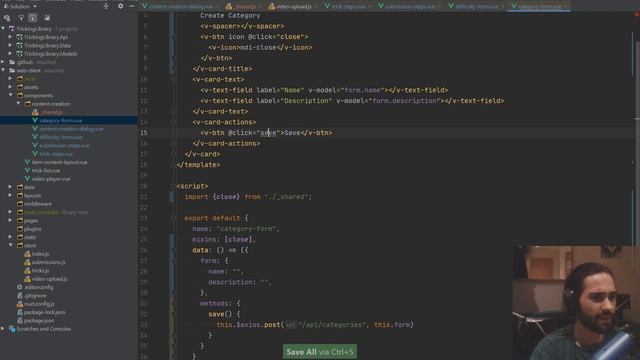Click the red error indicator in editor corner
The width and height of the screenshot is (640, 360).
(x=636, y=15)
